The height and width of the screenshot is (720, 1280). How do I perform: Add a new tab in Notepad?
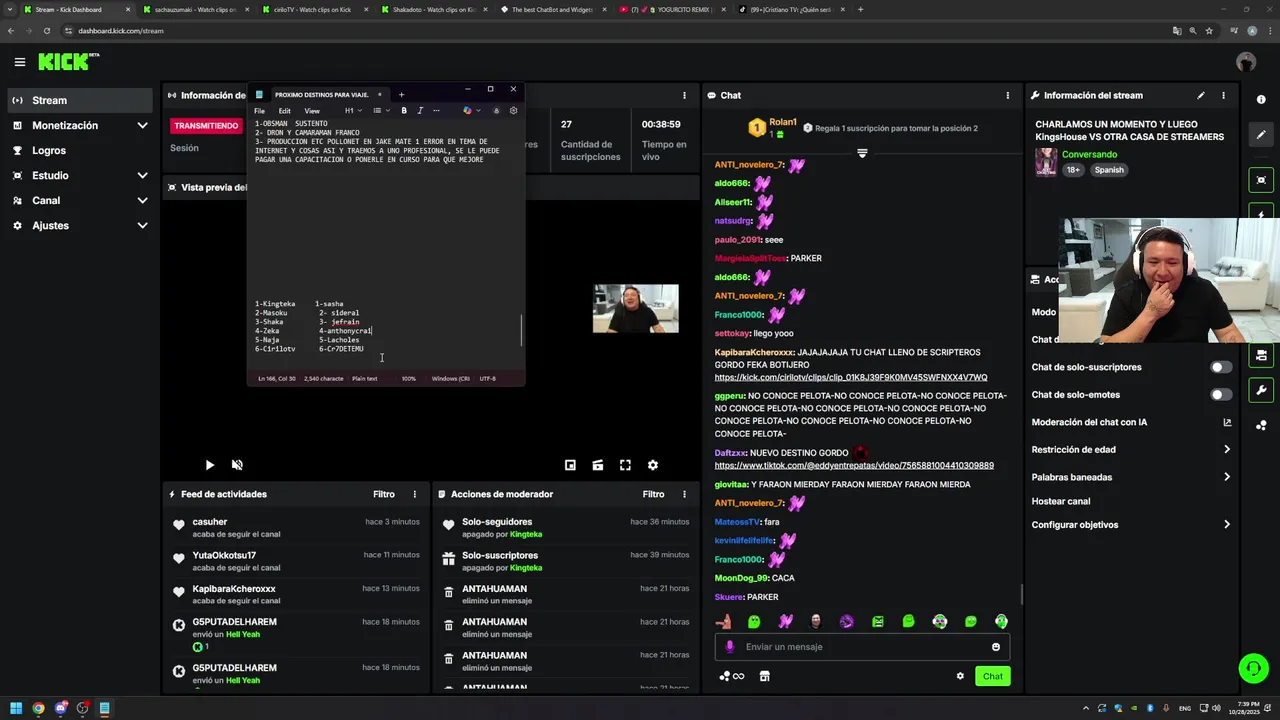401,95
